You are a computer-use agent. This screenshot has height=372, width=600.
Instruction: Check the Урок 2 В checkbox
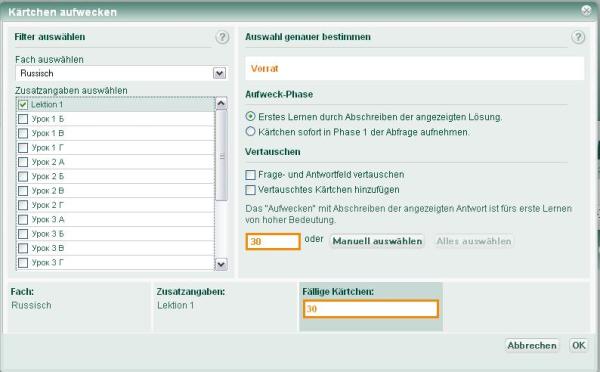(x=23, y=191)
